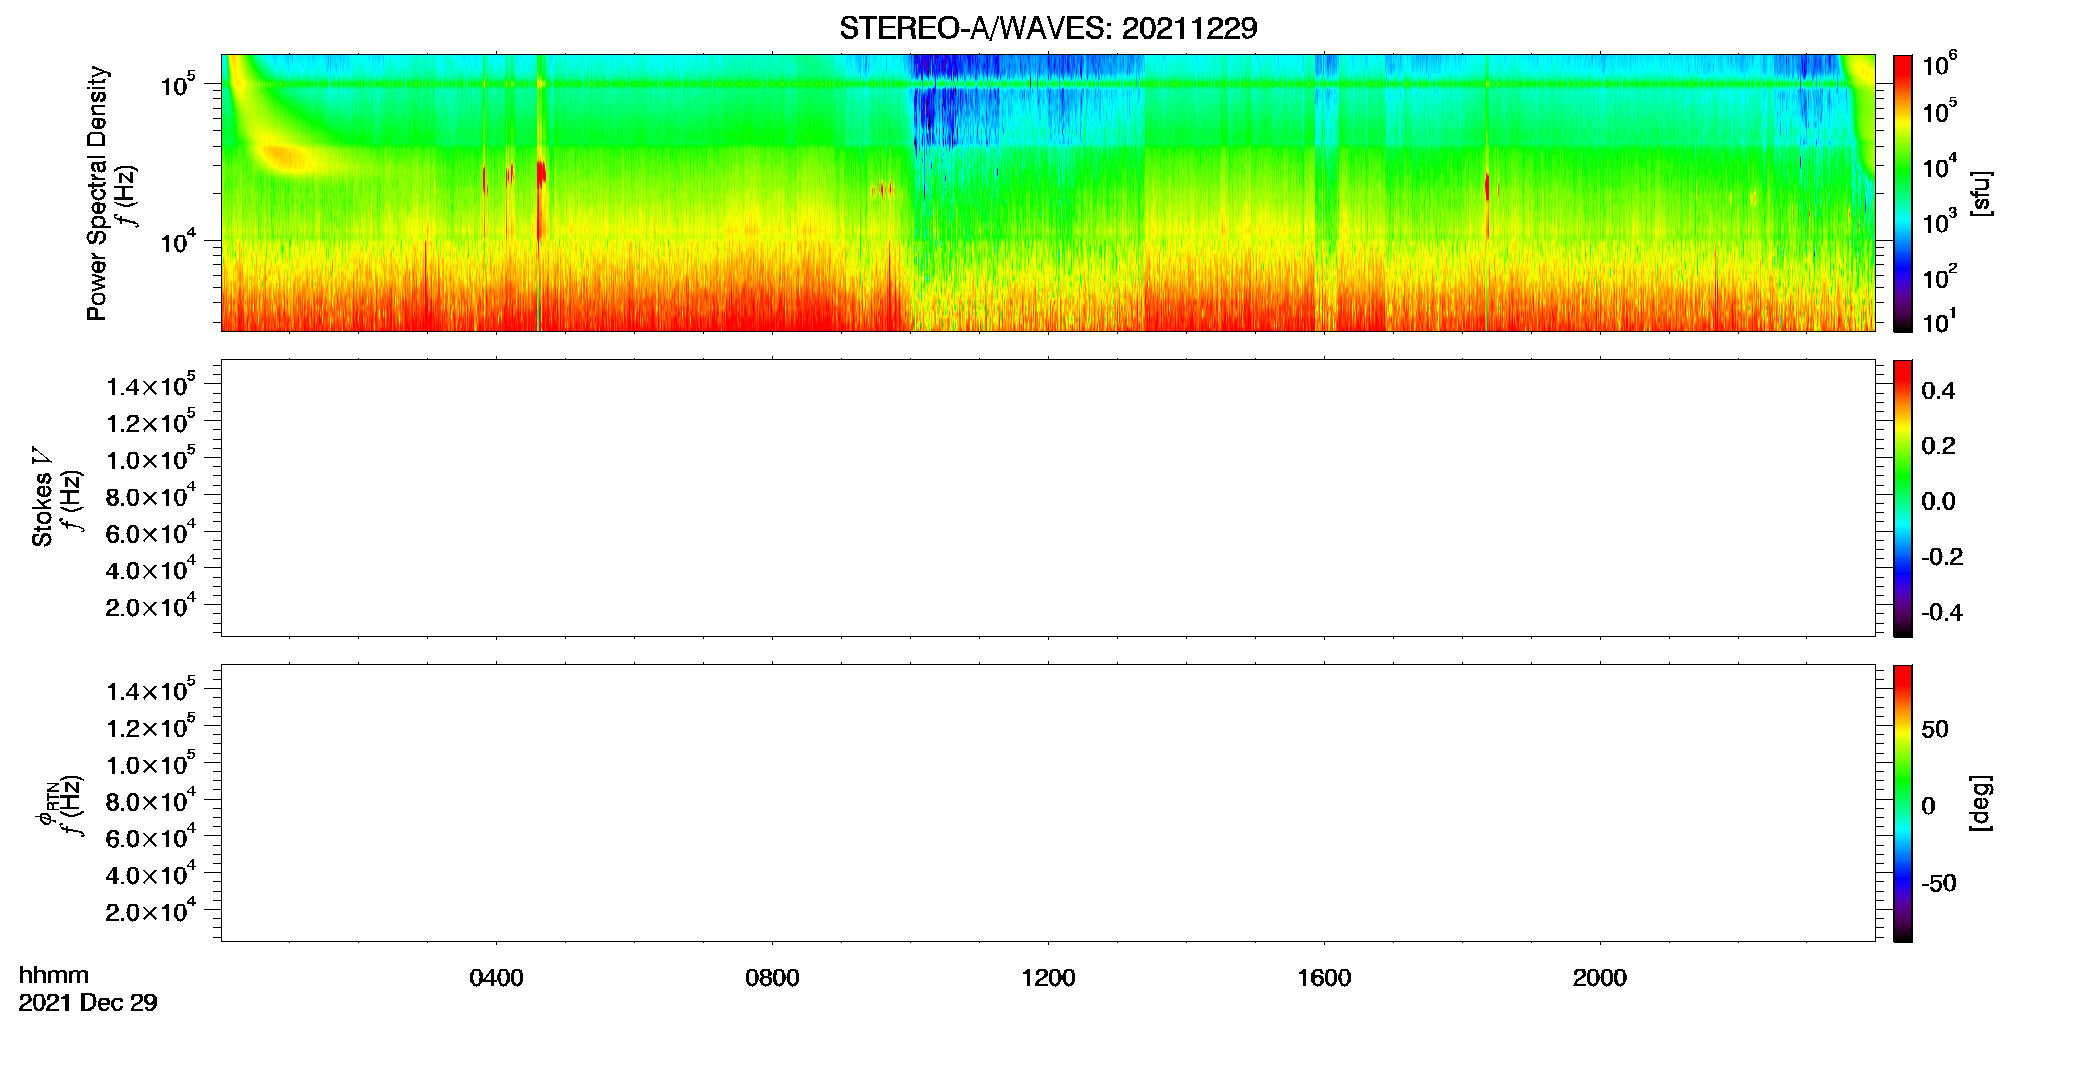Click the Stokes V axis label
This screenshot has height=1080, width=2096.
coord(42,497)
